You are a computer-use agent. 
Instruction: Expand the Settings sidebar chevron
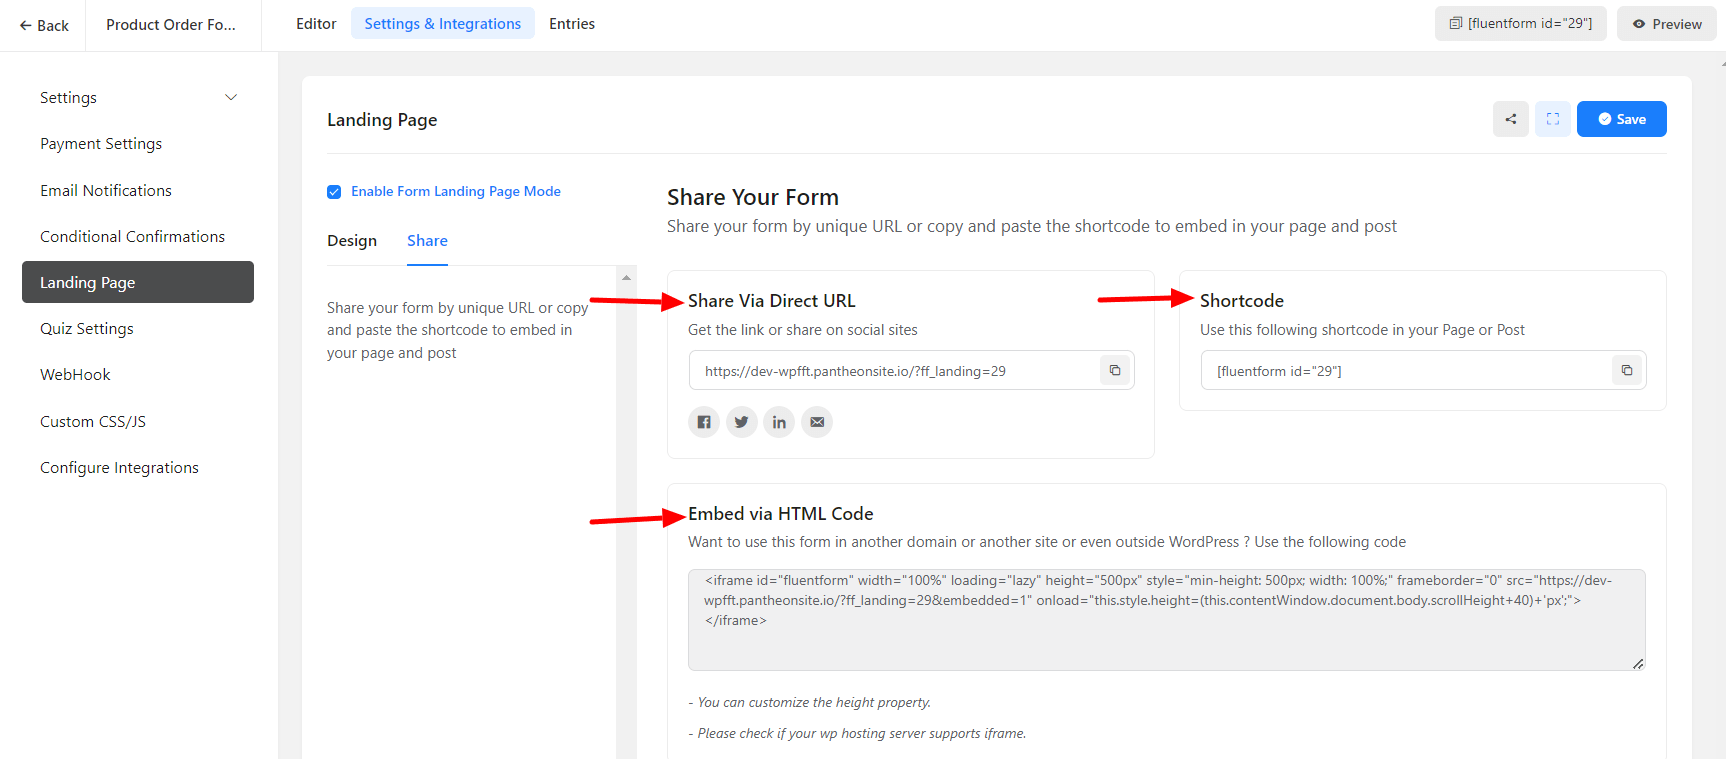(x=231, y=98)
